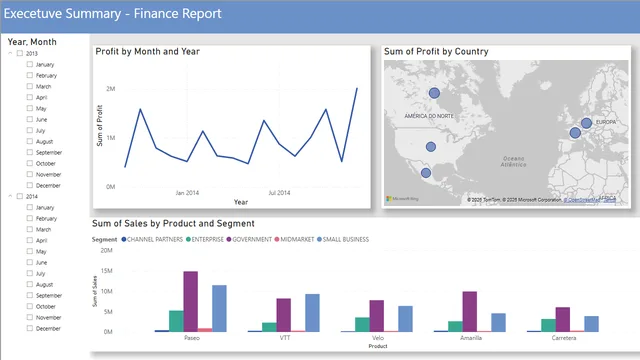This screenshot has height=360, width=640.
Task: Click Velo Small Business bar
Action: coord(405,319)
